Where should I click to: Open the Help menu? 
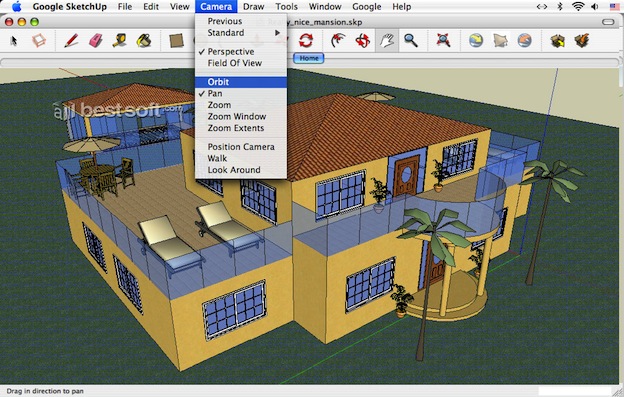pyautogui.click(x=402, y=7)
